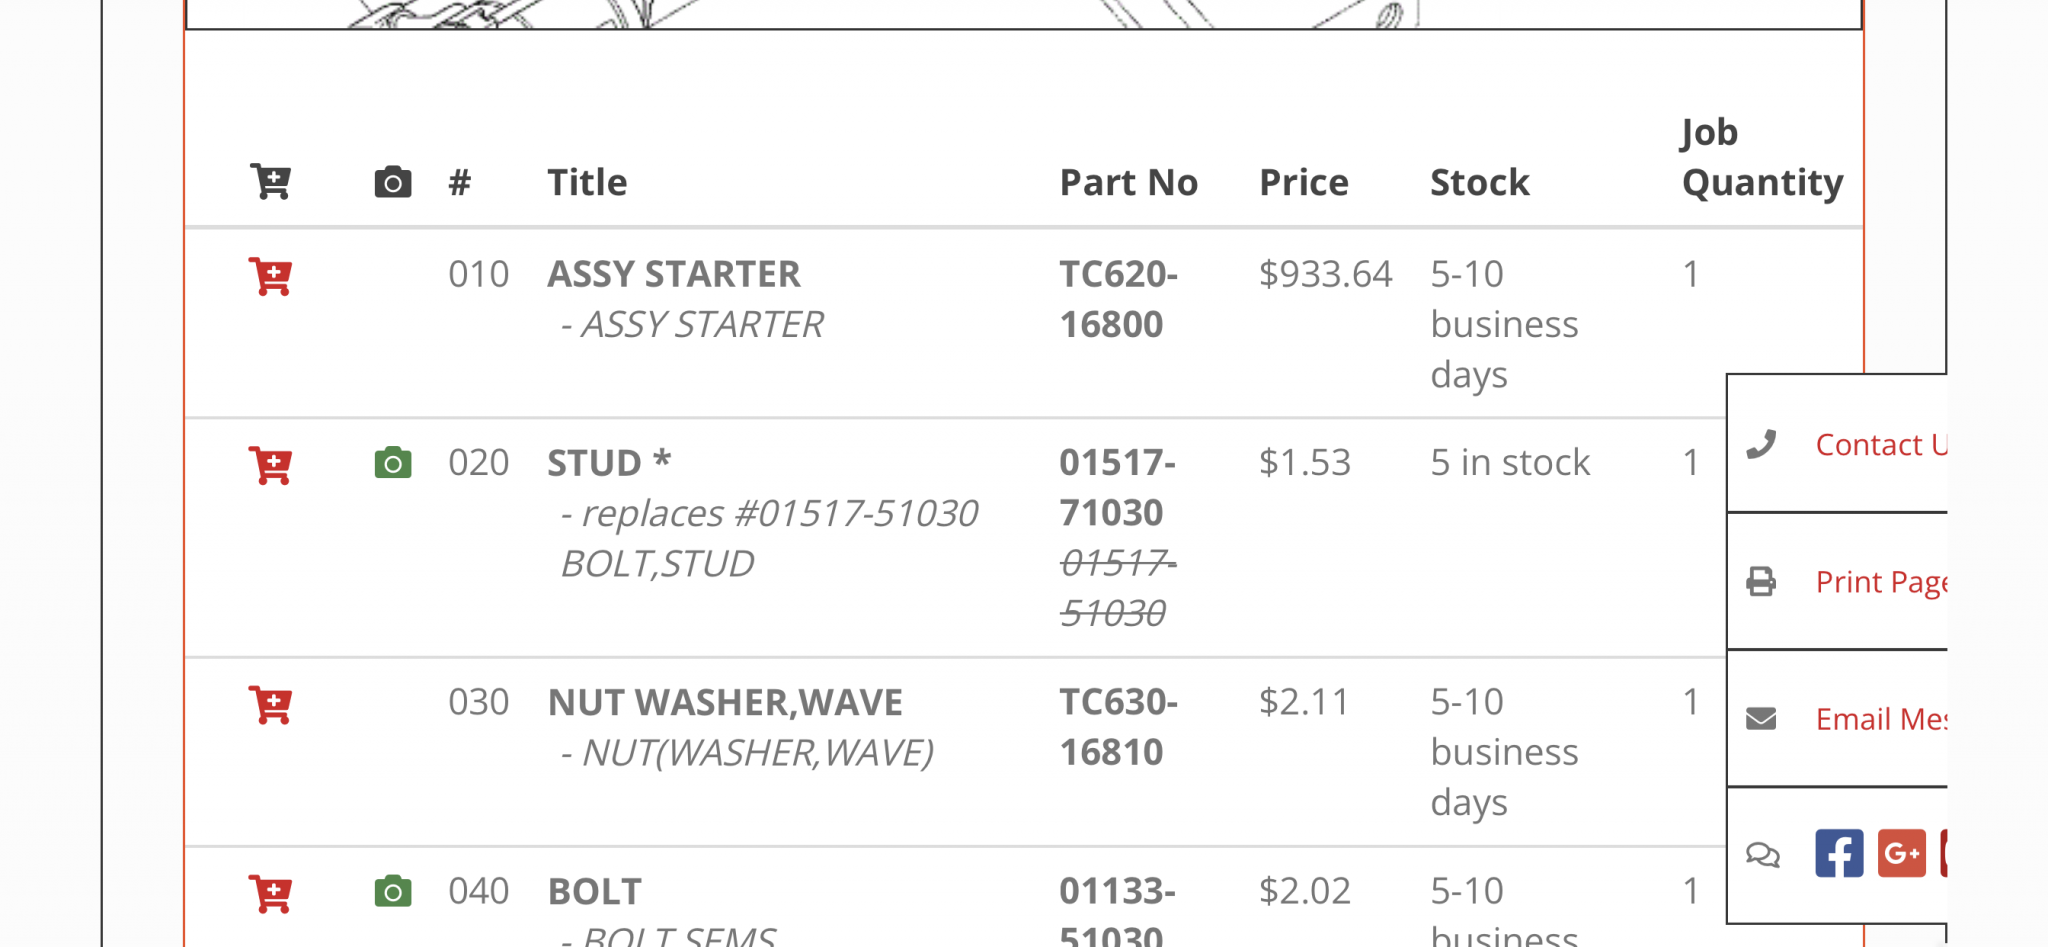Open the Contact Us link

click(1881, 444)
